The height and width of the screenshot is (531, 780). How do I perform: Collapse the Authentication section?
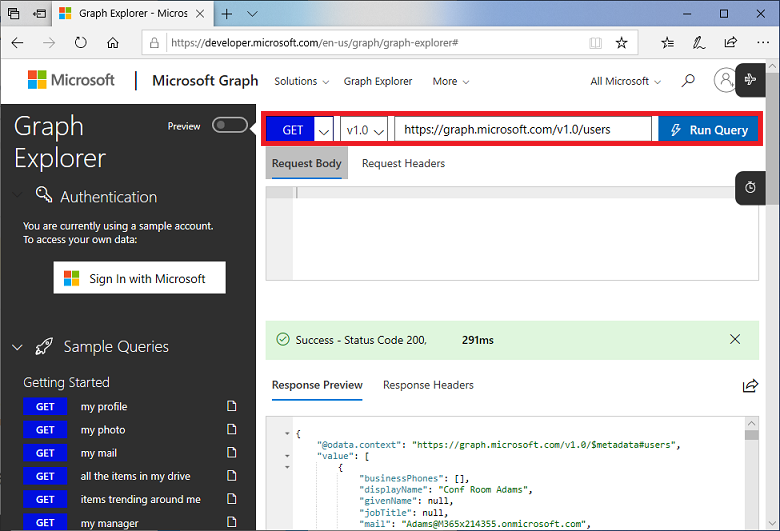point(17,196)
